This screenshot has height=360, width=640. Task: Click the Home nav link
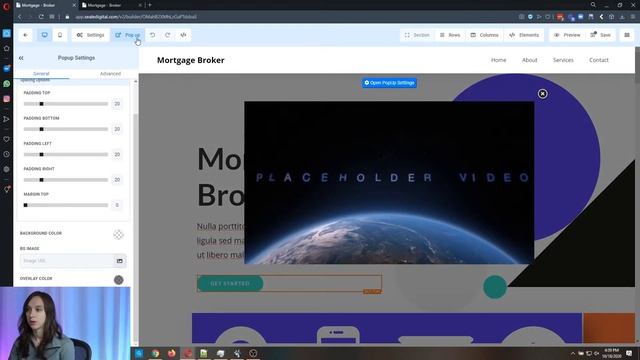(x=498, y=60)
